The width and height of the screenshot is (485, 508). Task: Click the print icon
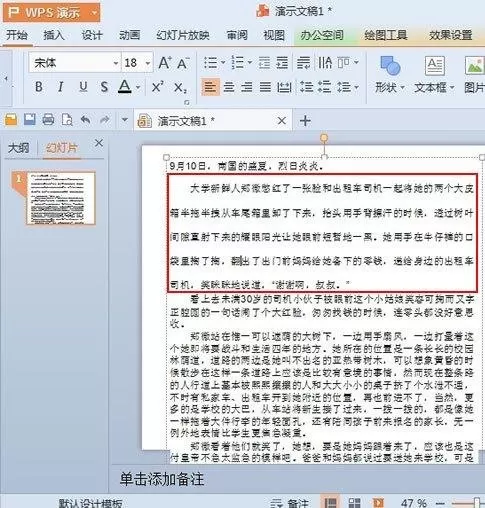[48, 119]
